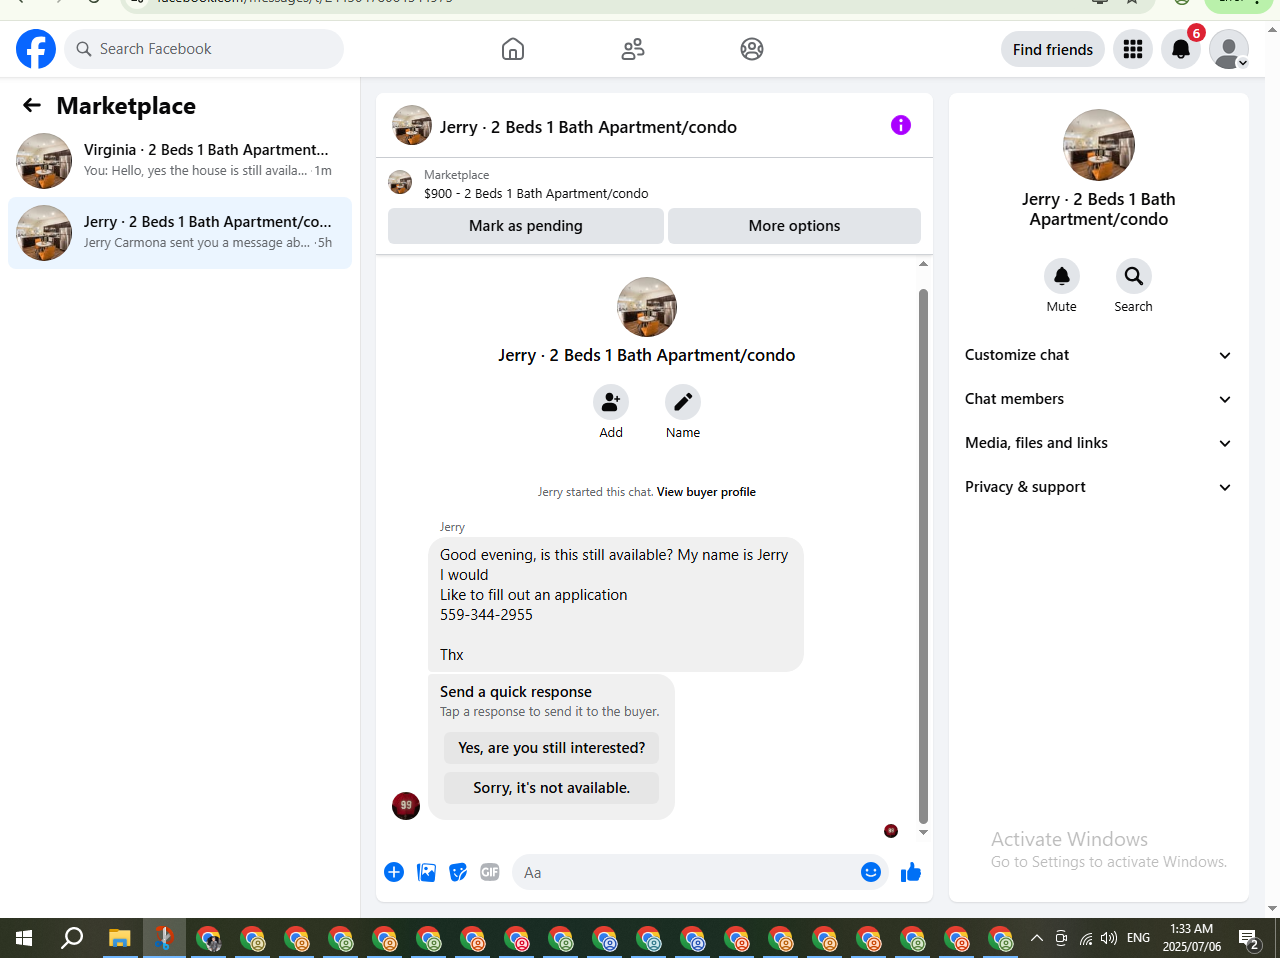Screen dimensions: 1280x958
Task: Select Jerry conversation in chat list
Action: coord(180,232)
